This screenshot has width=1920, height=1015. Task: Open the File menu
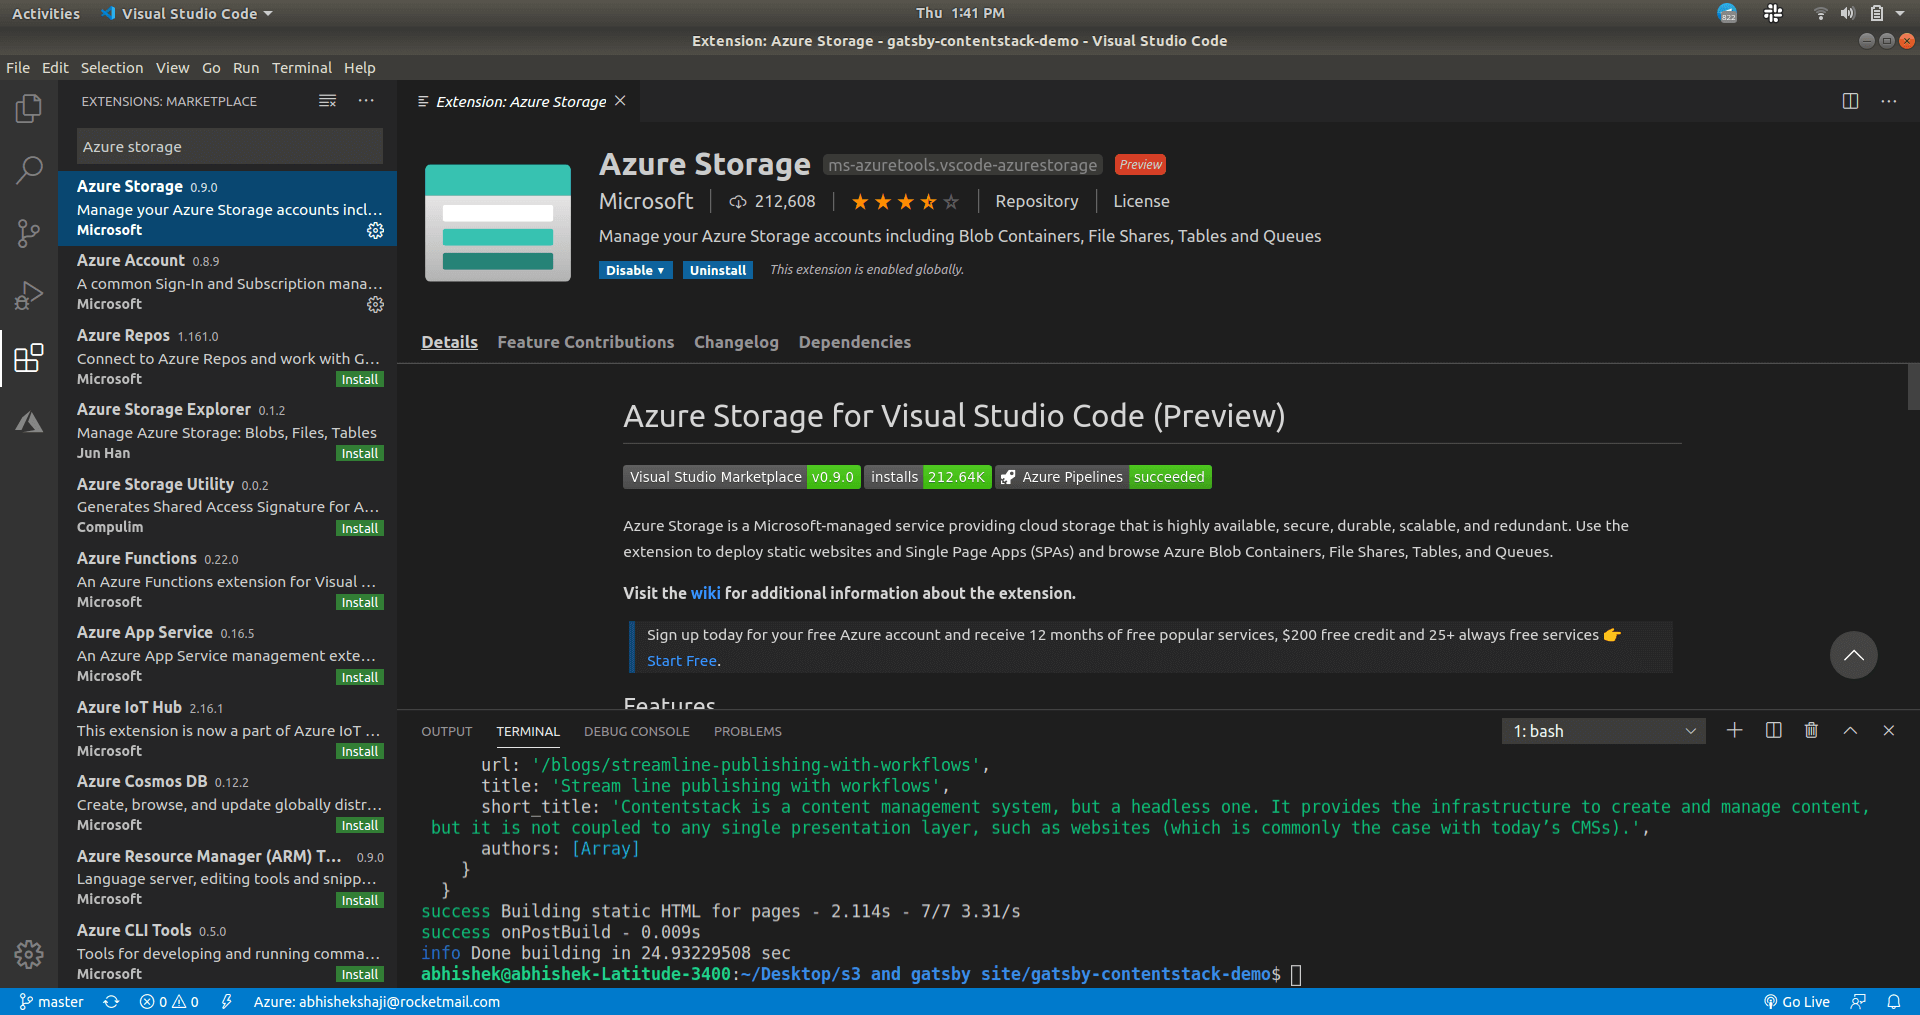pos(18,68)
